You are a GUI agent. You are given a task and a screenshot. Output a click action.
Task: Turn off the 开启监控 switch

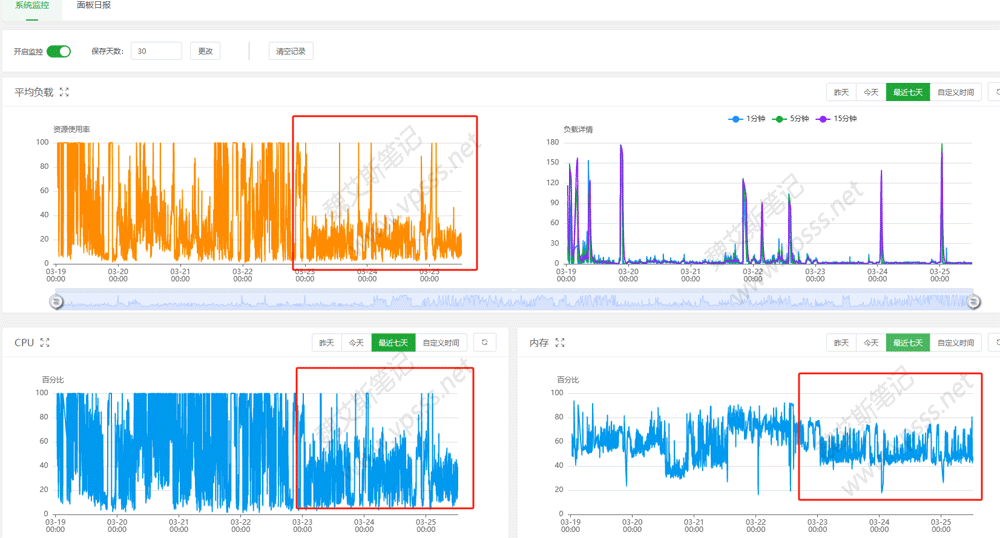59,51
